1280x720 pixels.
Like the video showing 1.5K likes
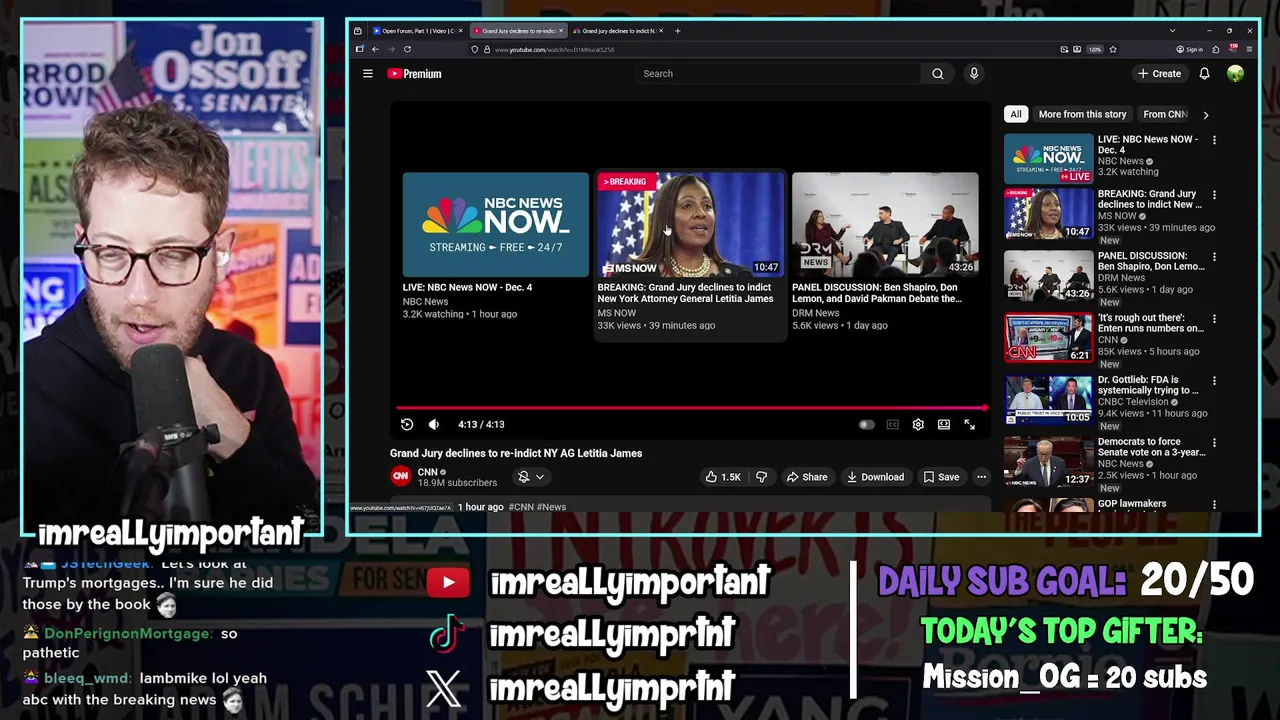pyautogui.click(x=723, y=477)
